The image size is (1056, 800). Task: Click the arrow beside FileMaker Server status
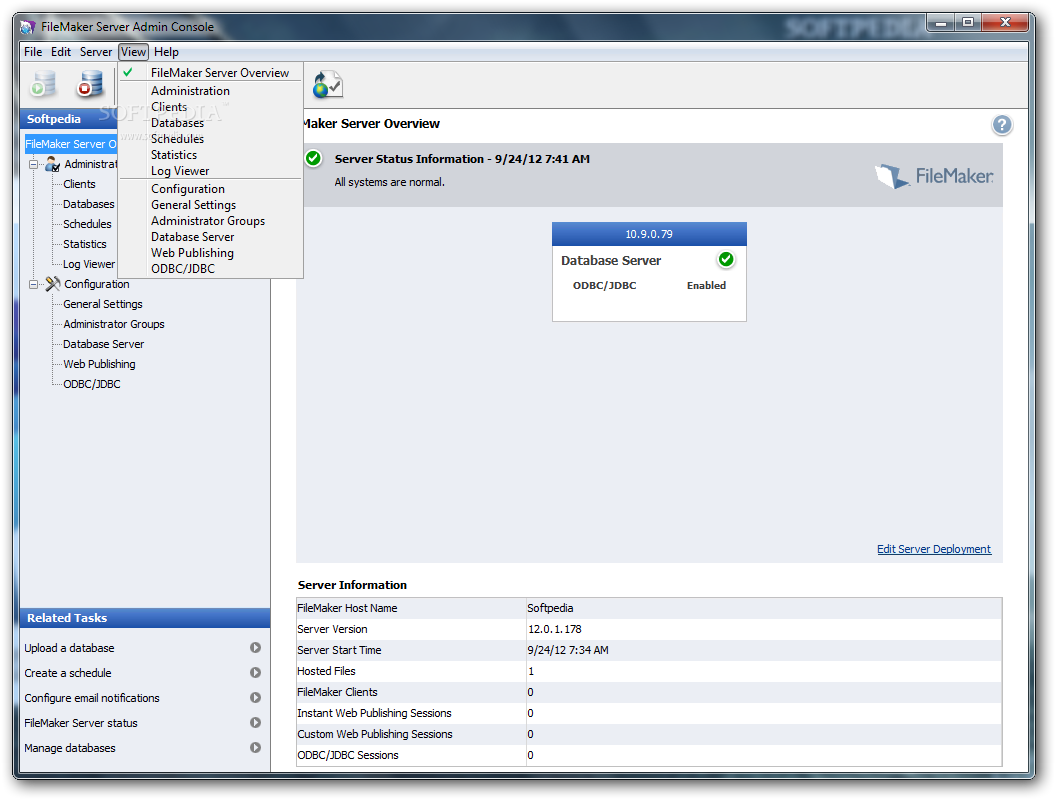pos(255,723)
